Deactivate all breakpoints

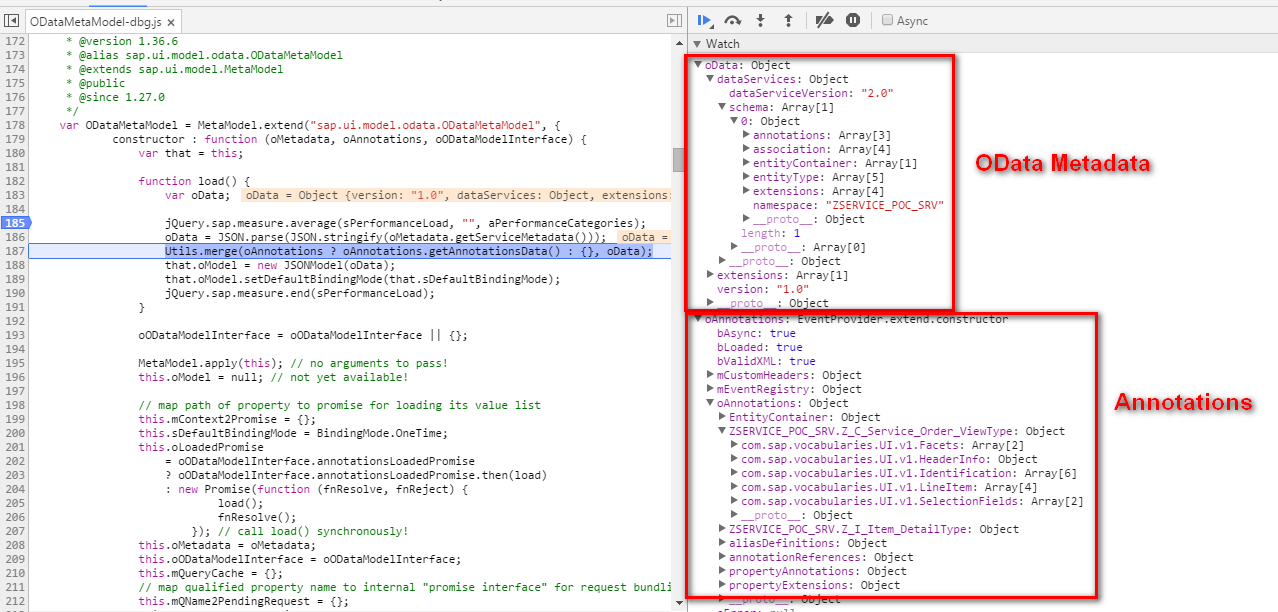824,20
